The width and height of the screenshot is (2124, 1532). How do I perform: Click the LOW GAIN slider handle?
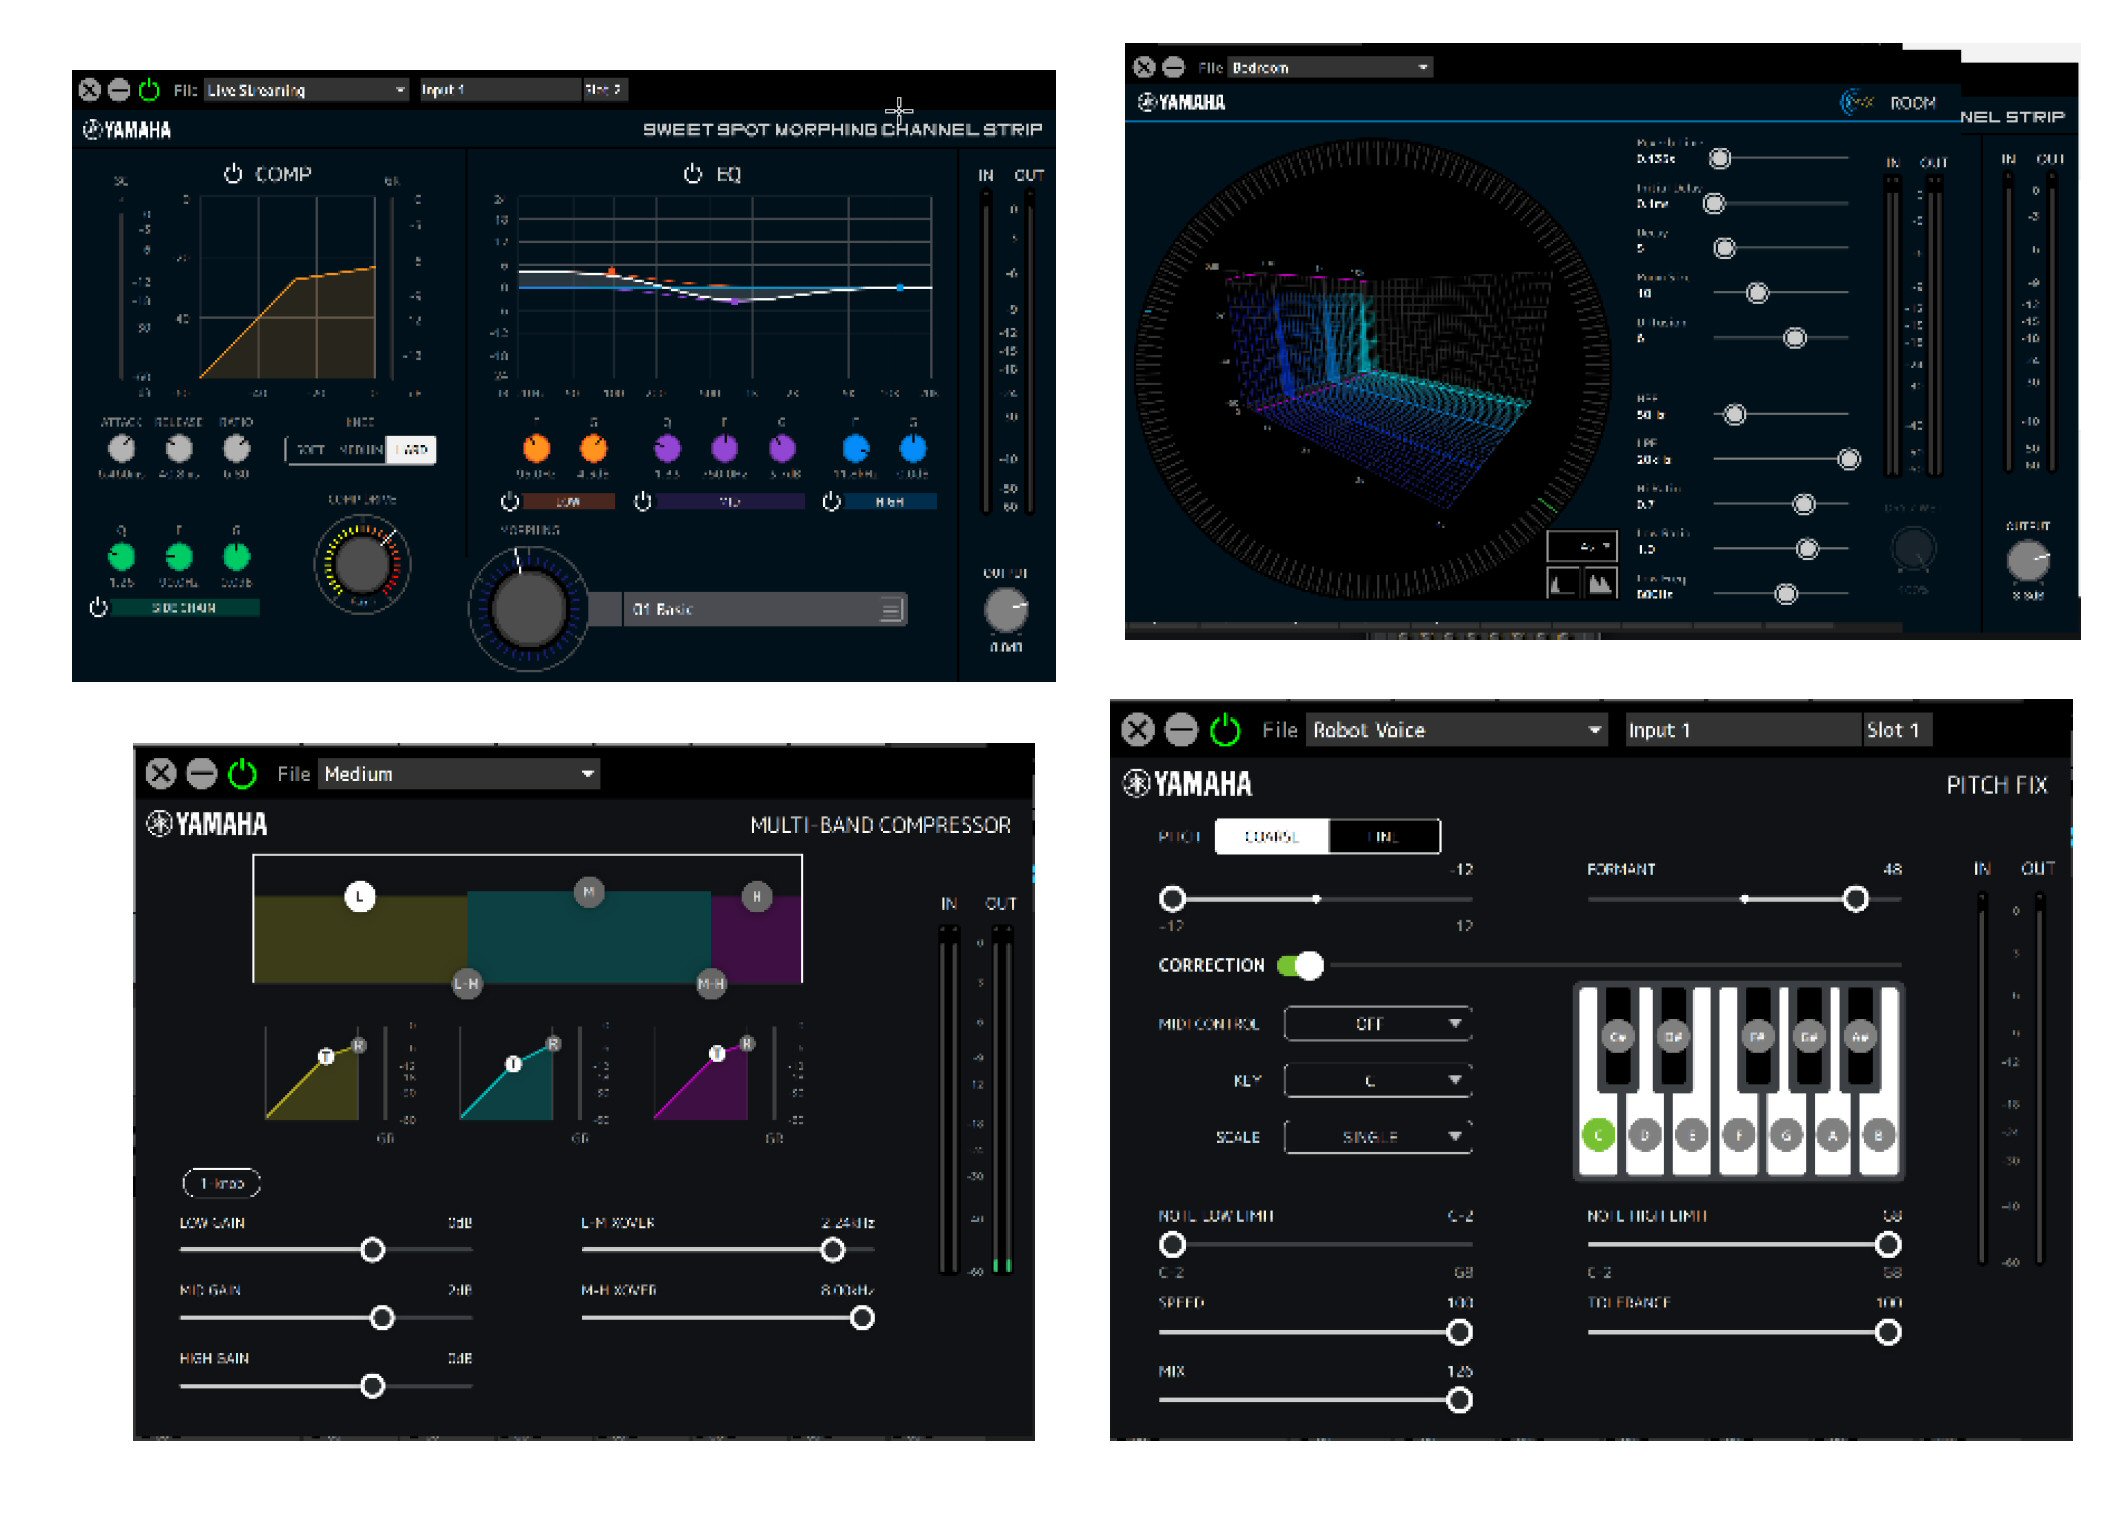(372, 1249)
